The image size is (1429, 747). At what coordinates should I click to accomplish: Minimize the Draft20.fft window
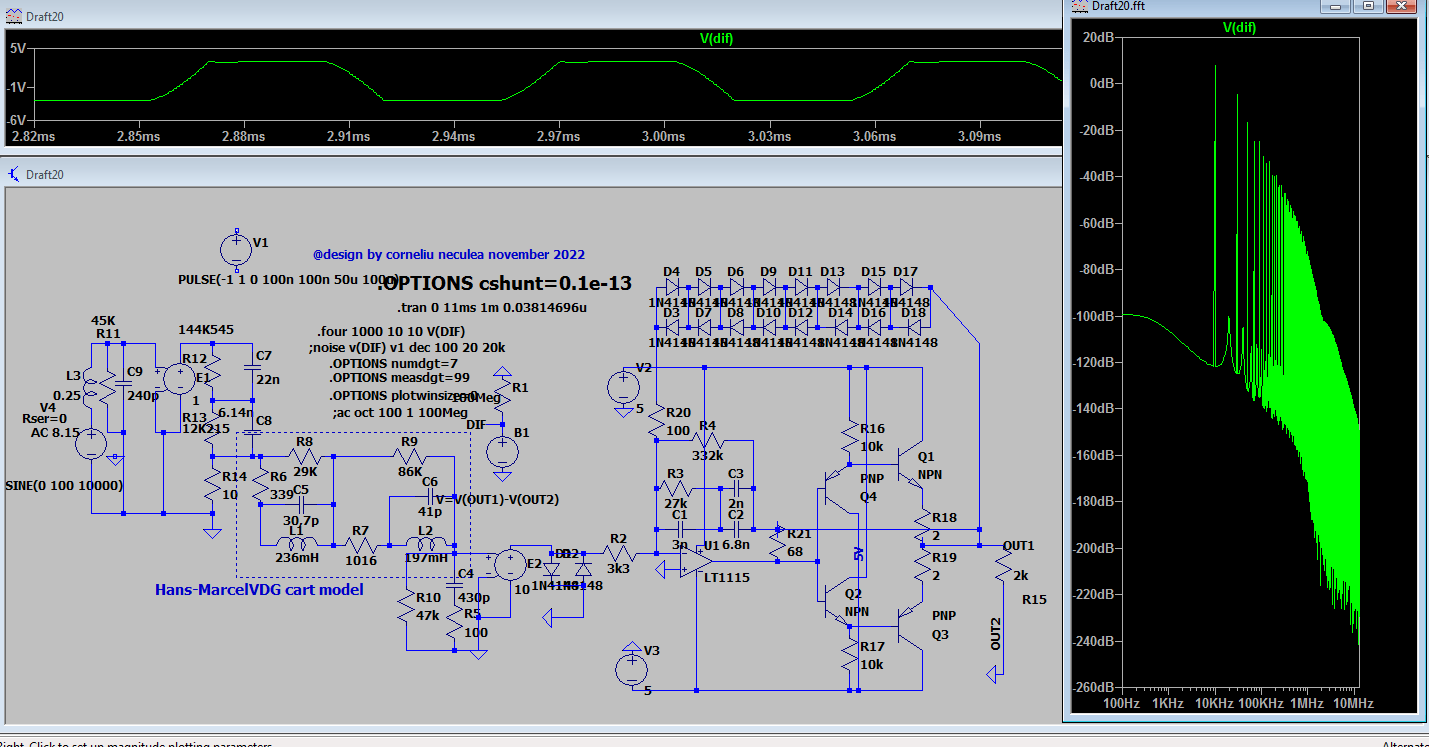tap(1336, 6)
